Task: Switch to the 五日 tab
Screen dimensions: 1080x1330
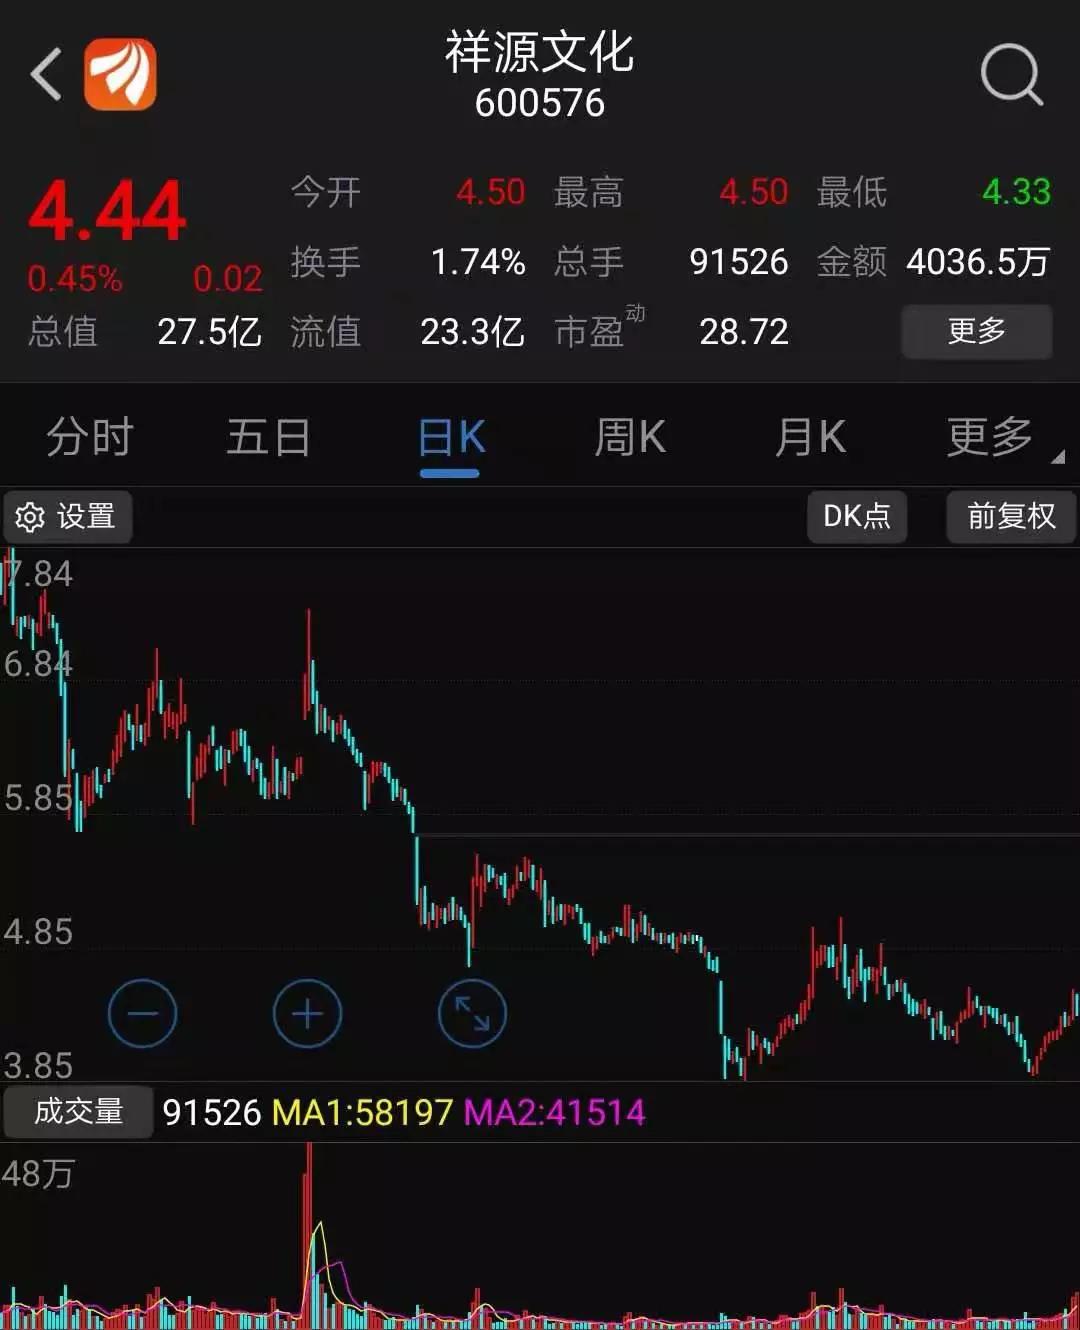Action: coord(269,438)
